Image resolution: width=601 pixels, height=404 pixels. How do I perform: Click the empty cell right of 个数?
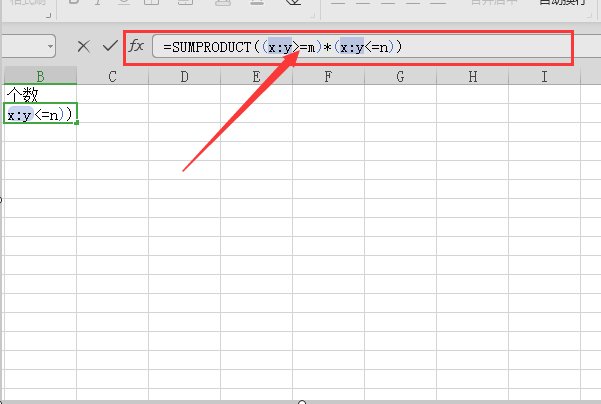point(112,95)
